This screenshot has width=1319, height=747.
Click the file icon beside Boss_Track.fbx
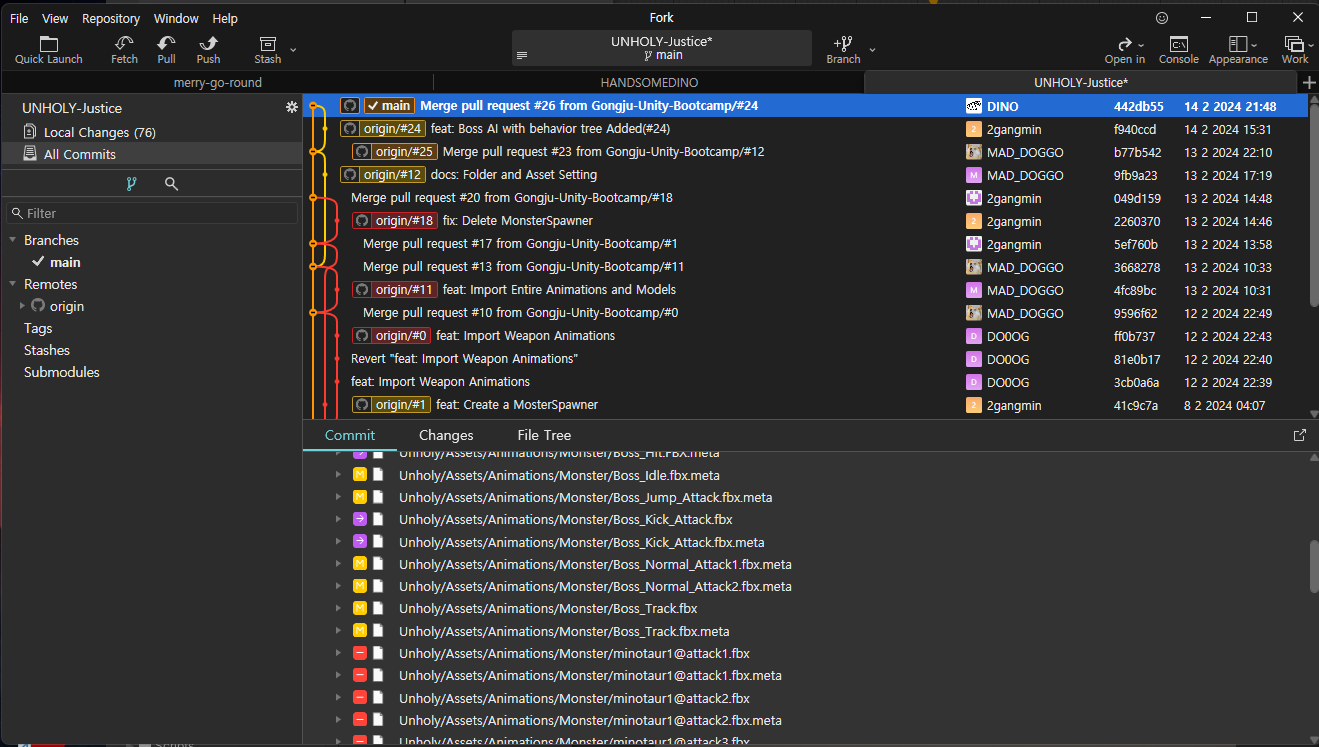click(379, 608)
